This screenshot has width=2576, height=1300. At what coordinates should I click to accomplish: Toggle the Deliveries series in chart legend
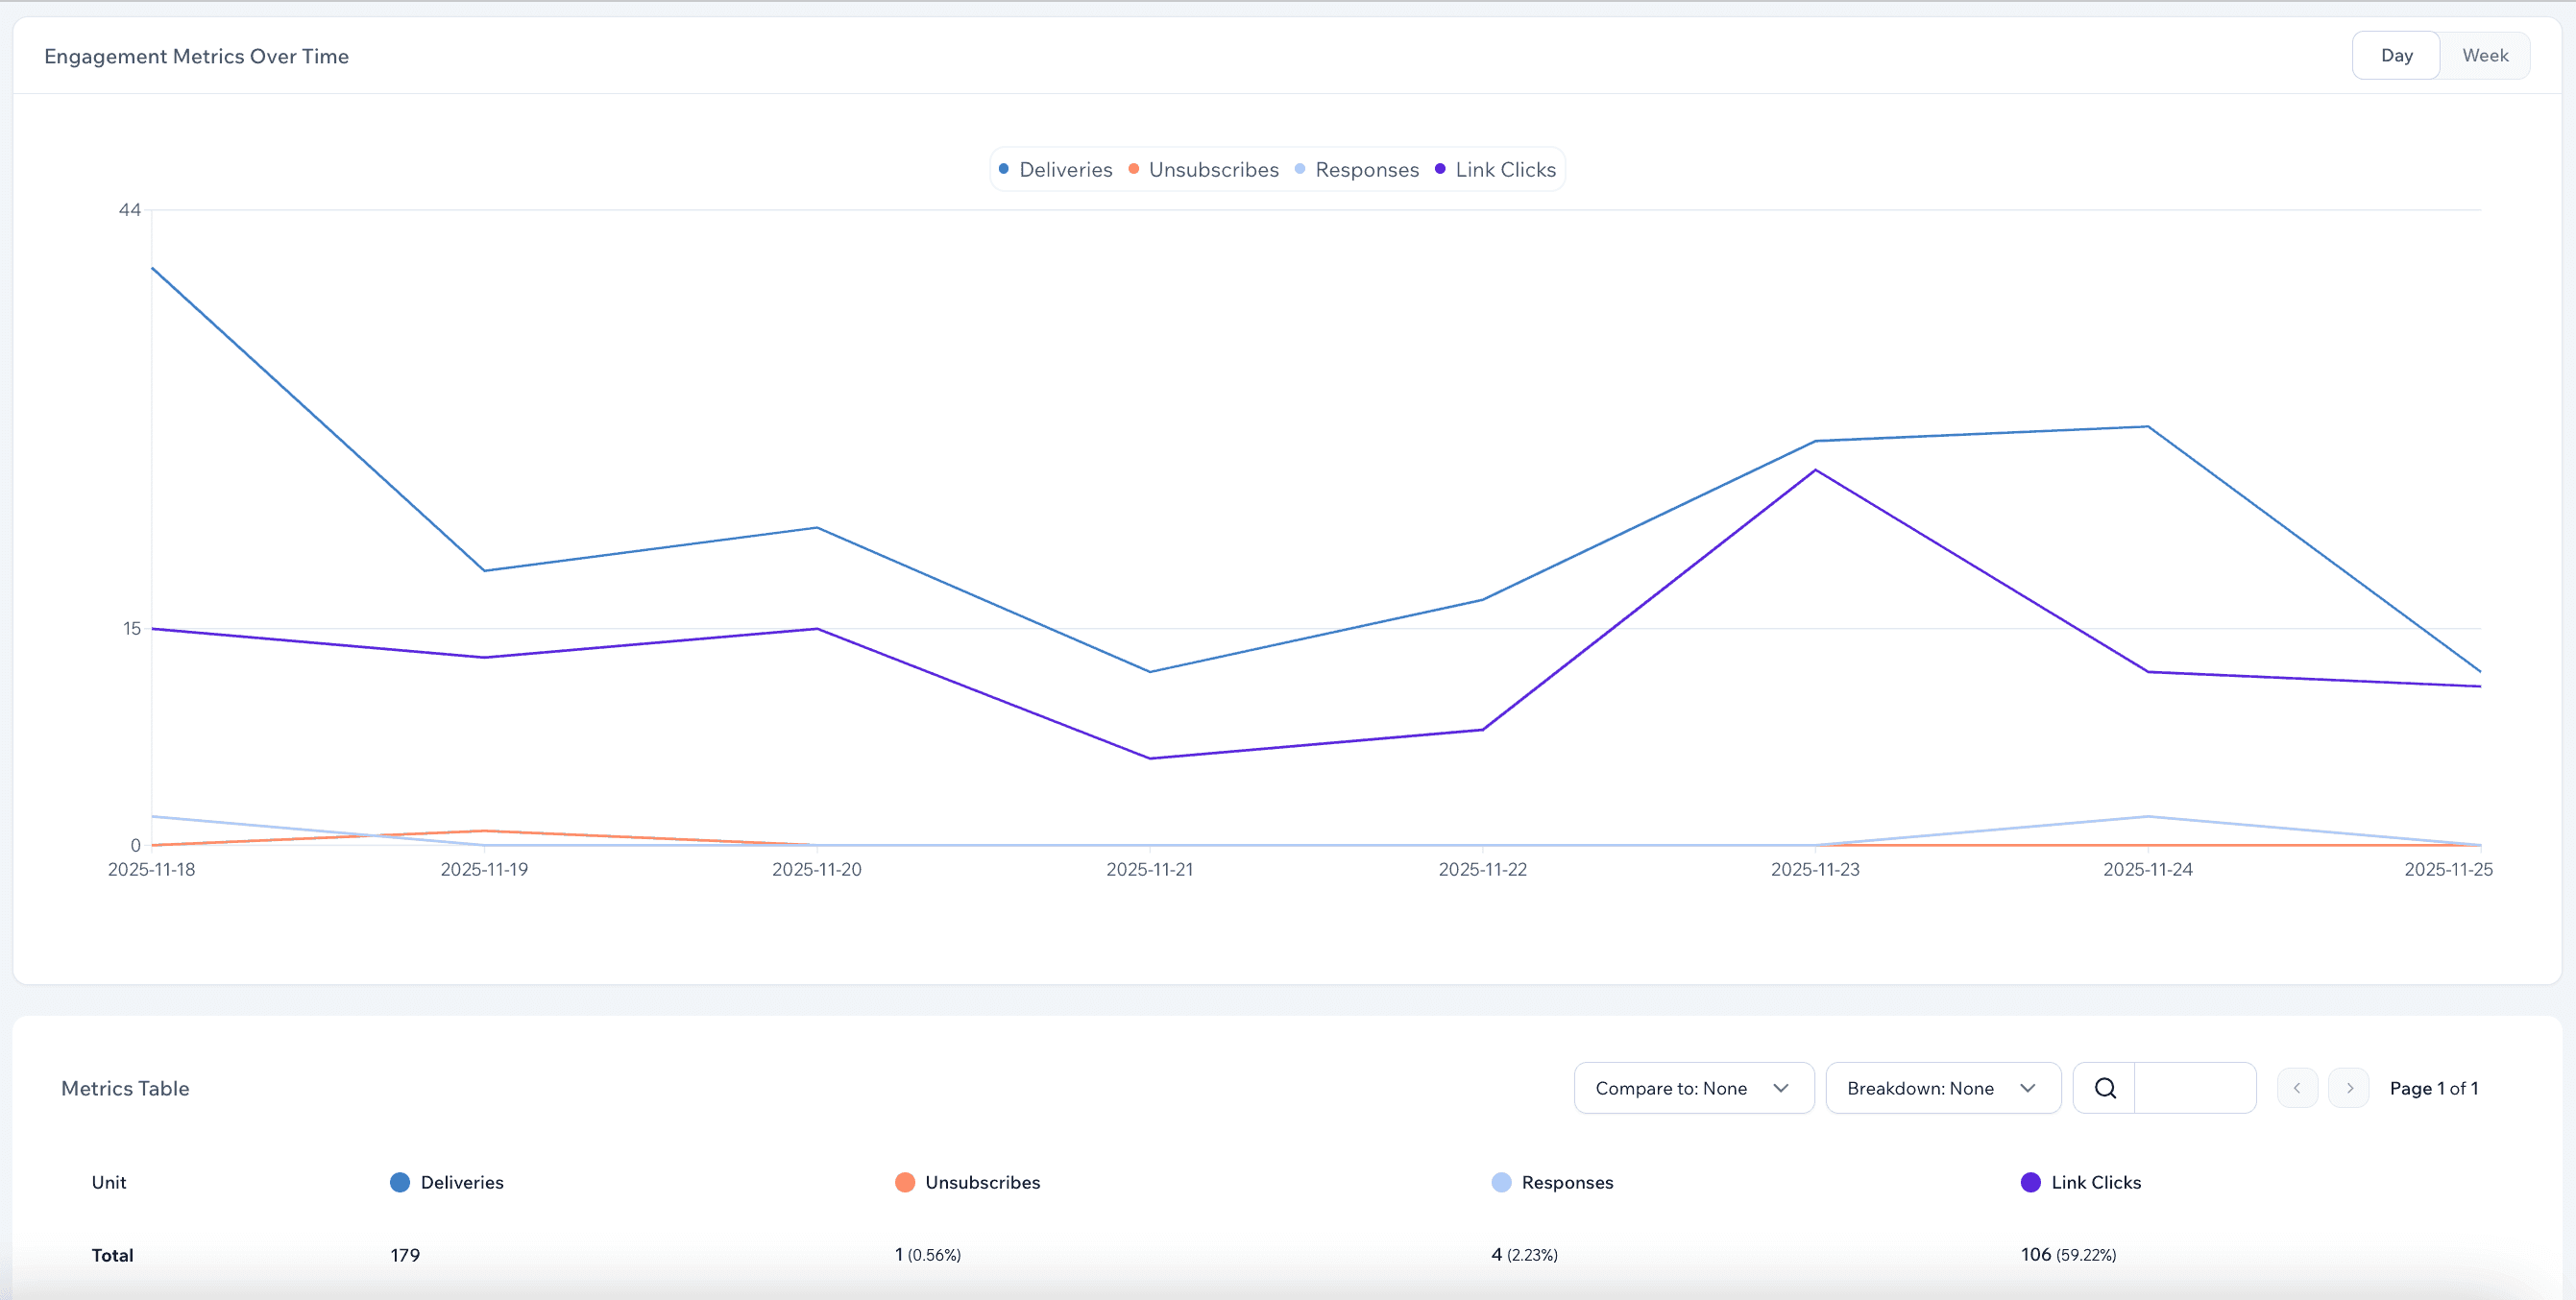tap(1065, 169)
